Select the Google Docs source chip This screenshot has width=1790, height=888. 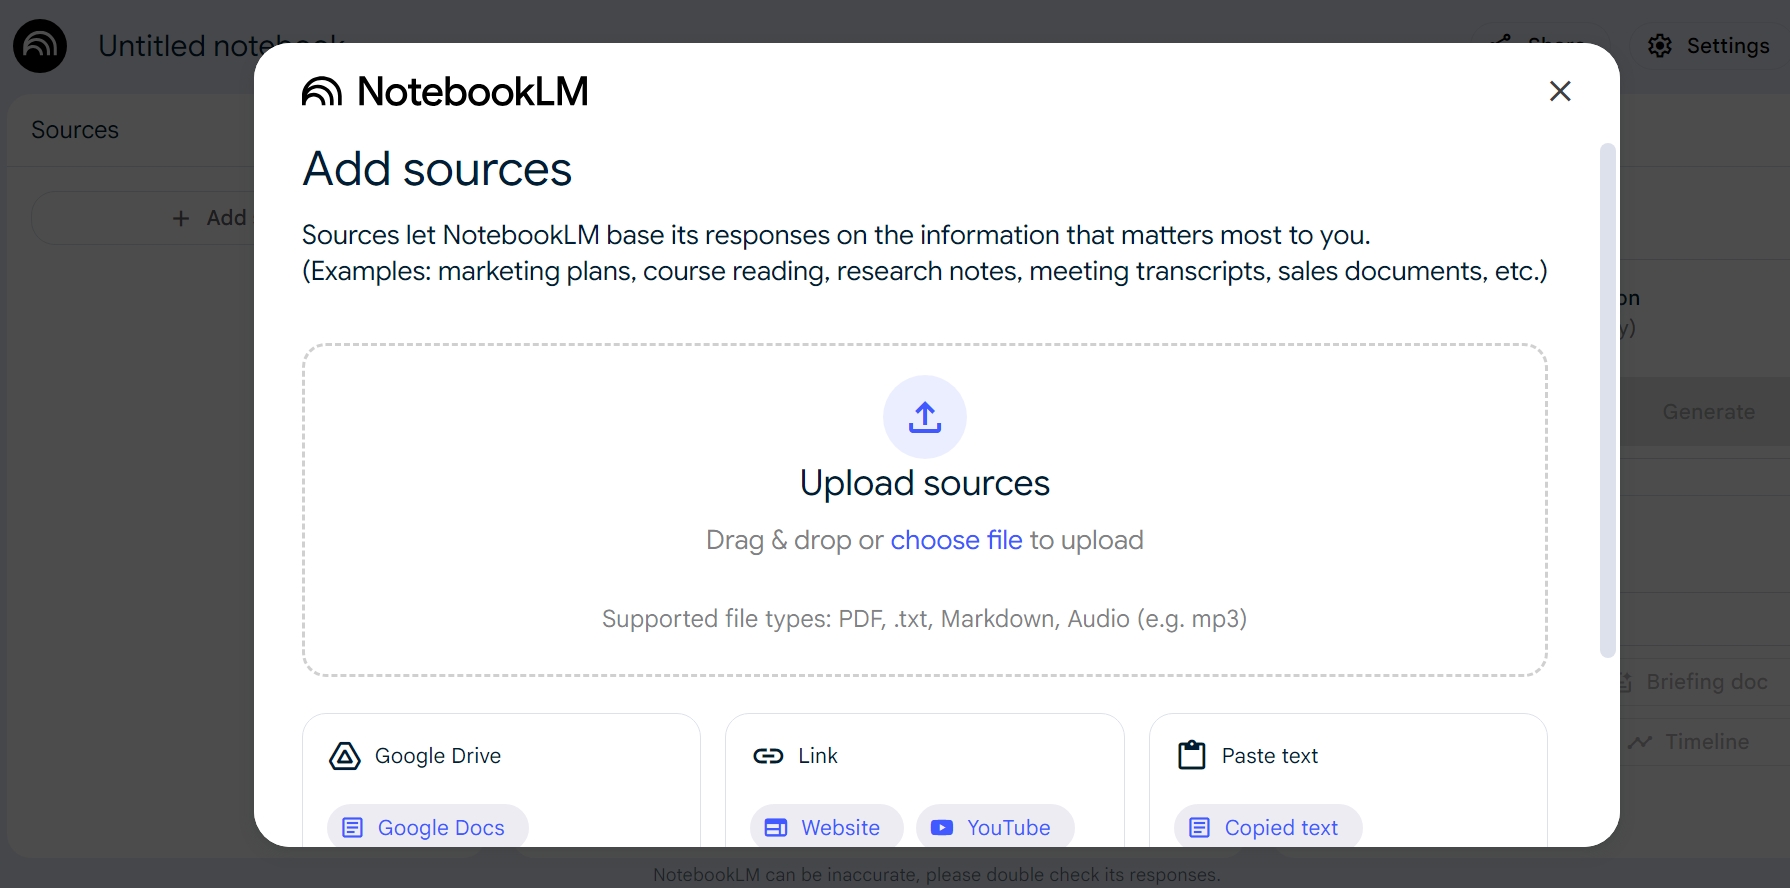(x=428, y=827)
